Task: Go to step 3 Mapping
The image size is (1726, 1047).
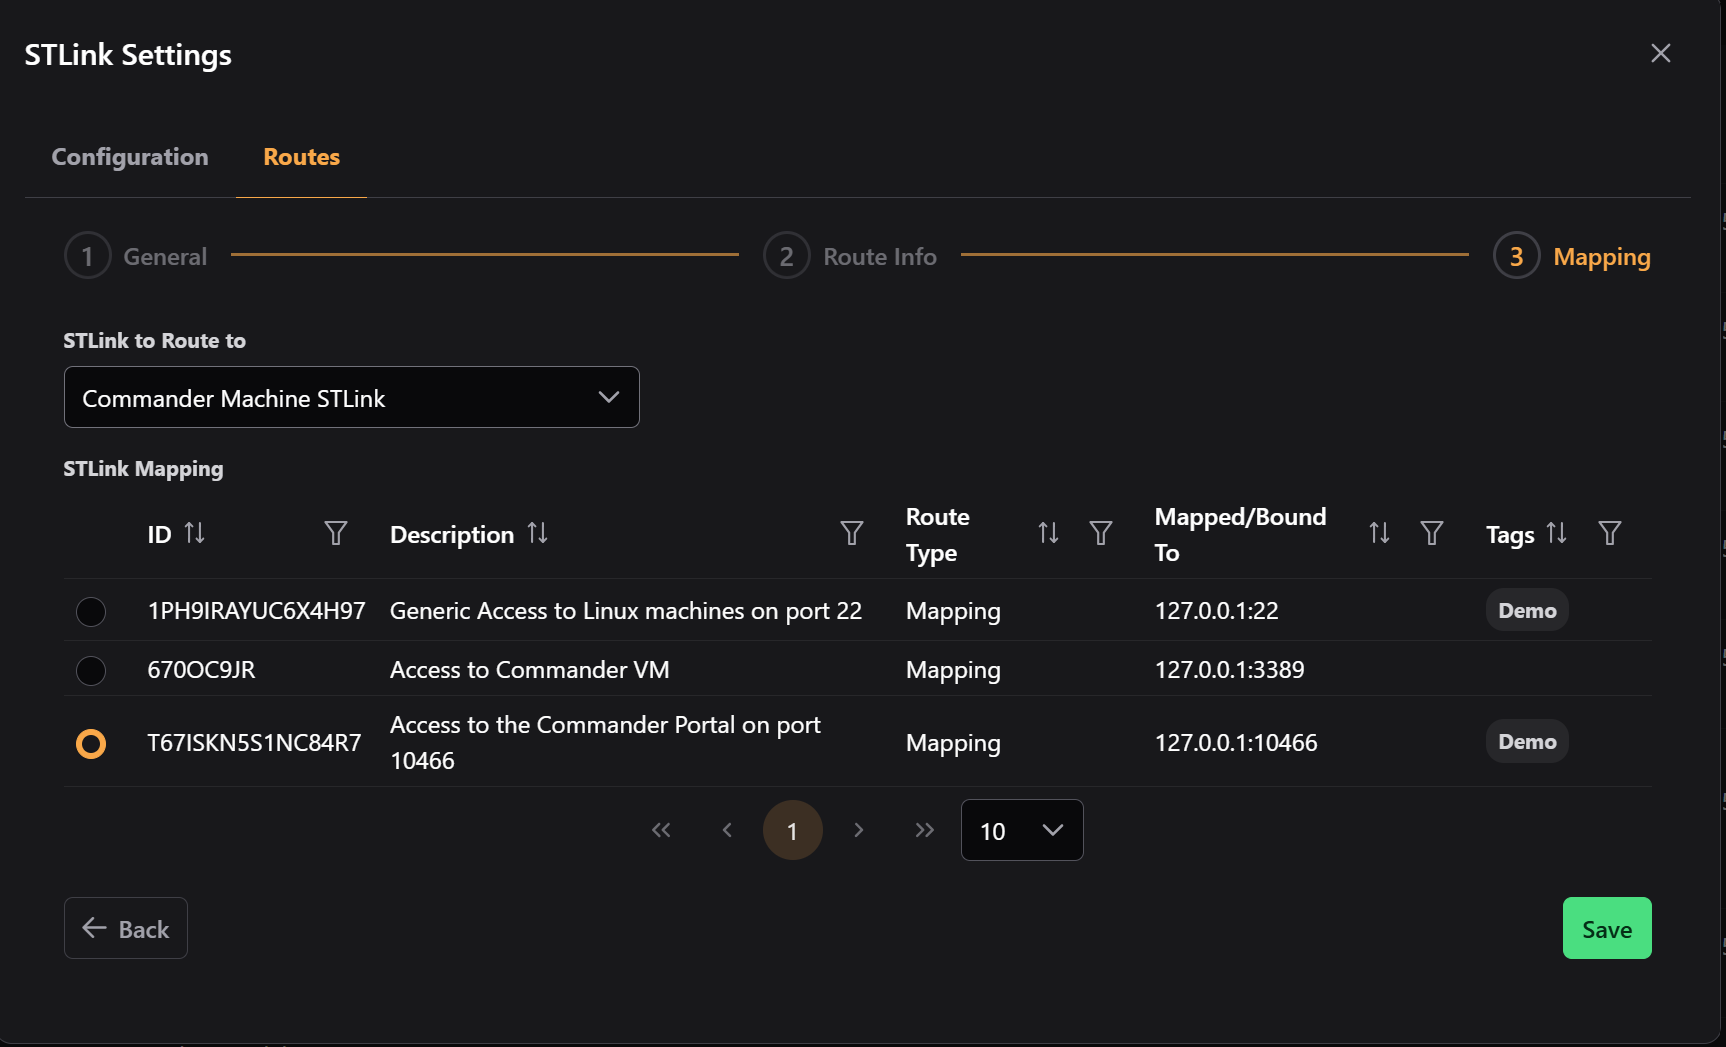Action: pyautogui.click(x=1572, y=256)
